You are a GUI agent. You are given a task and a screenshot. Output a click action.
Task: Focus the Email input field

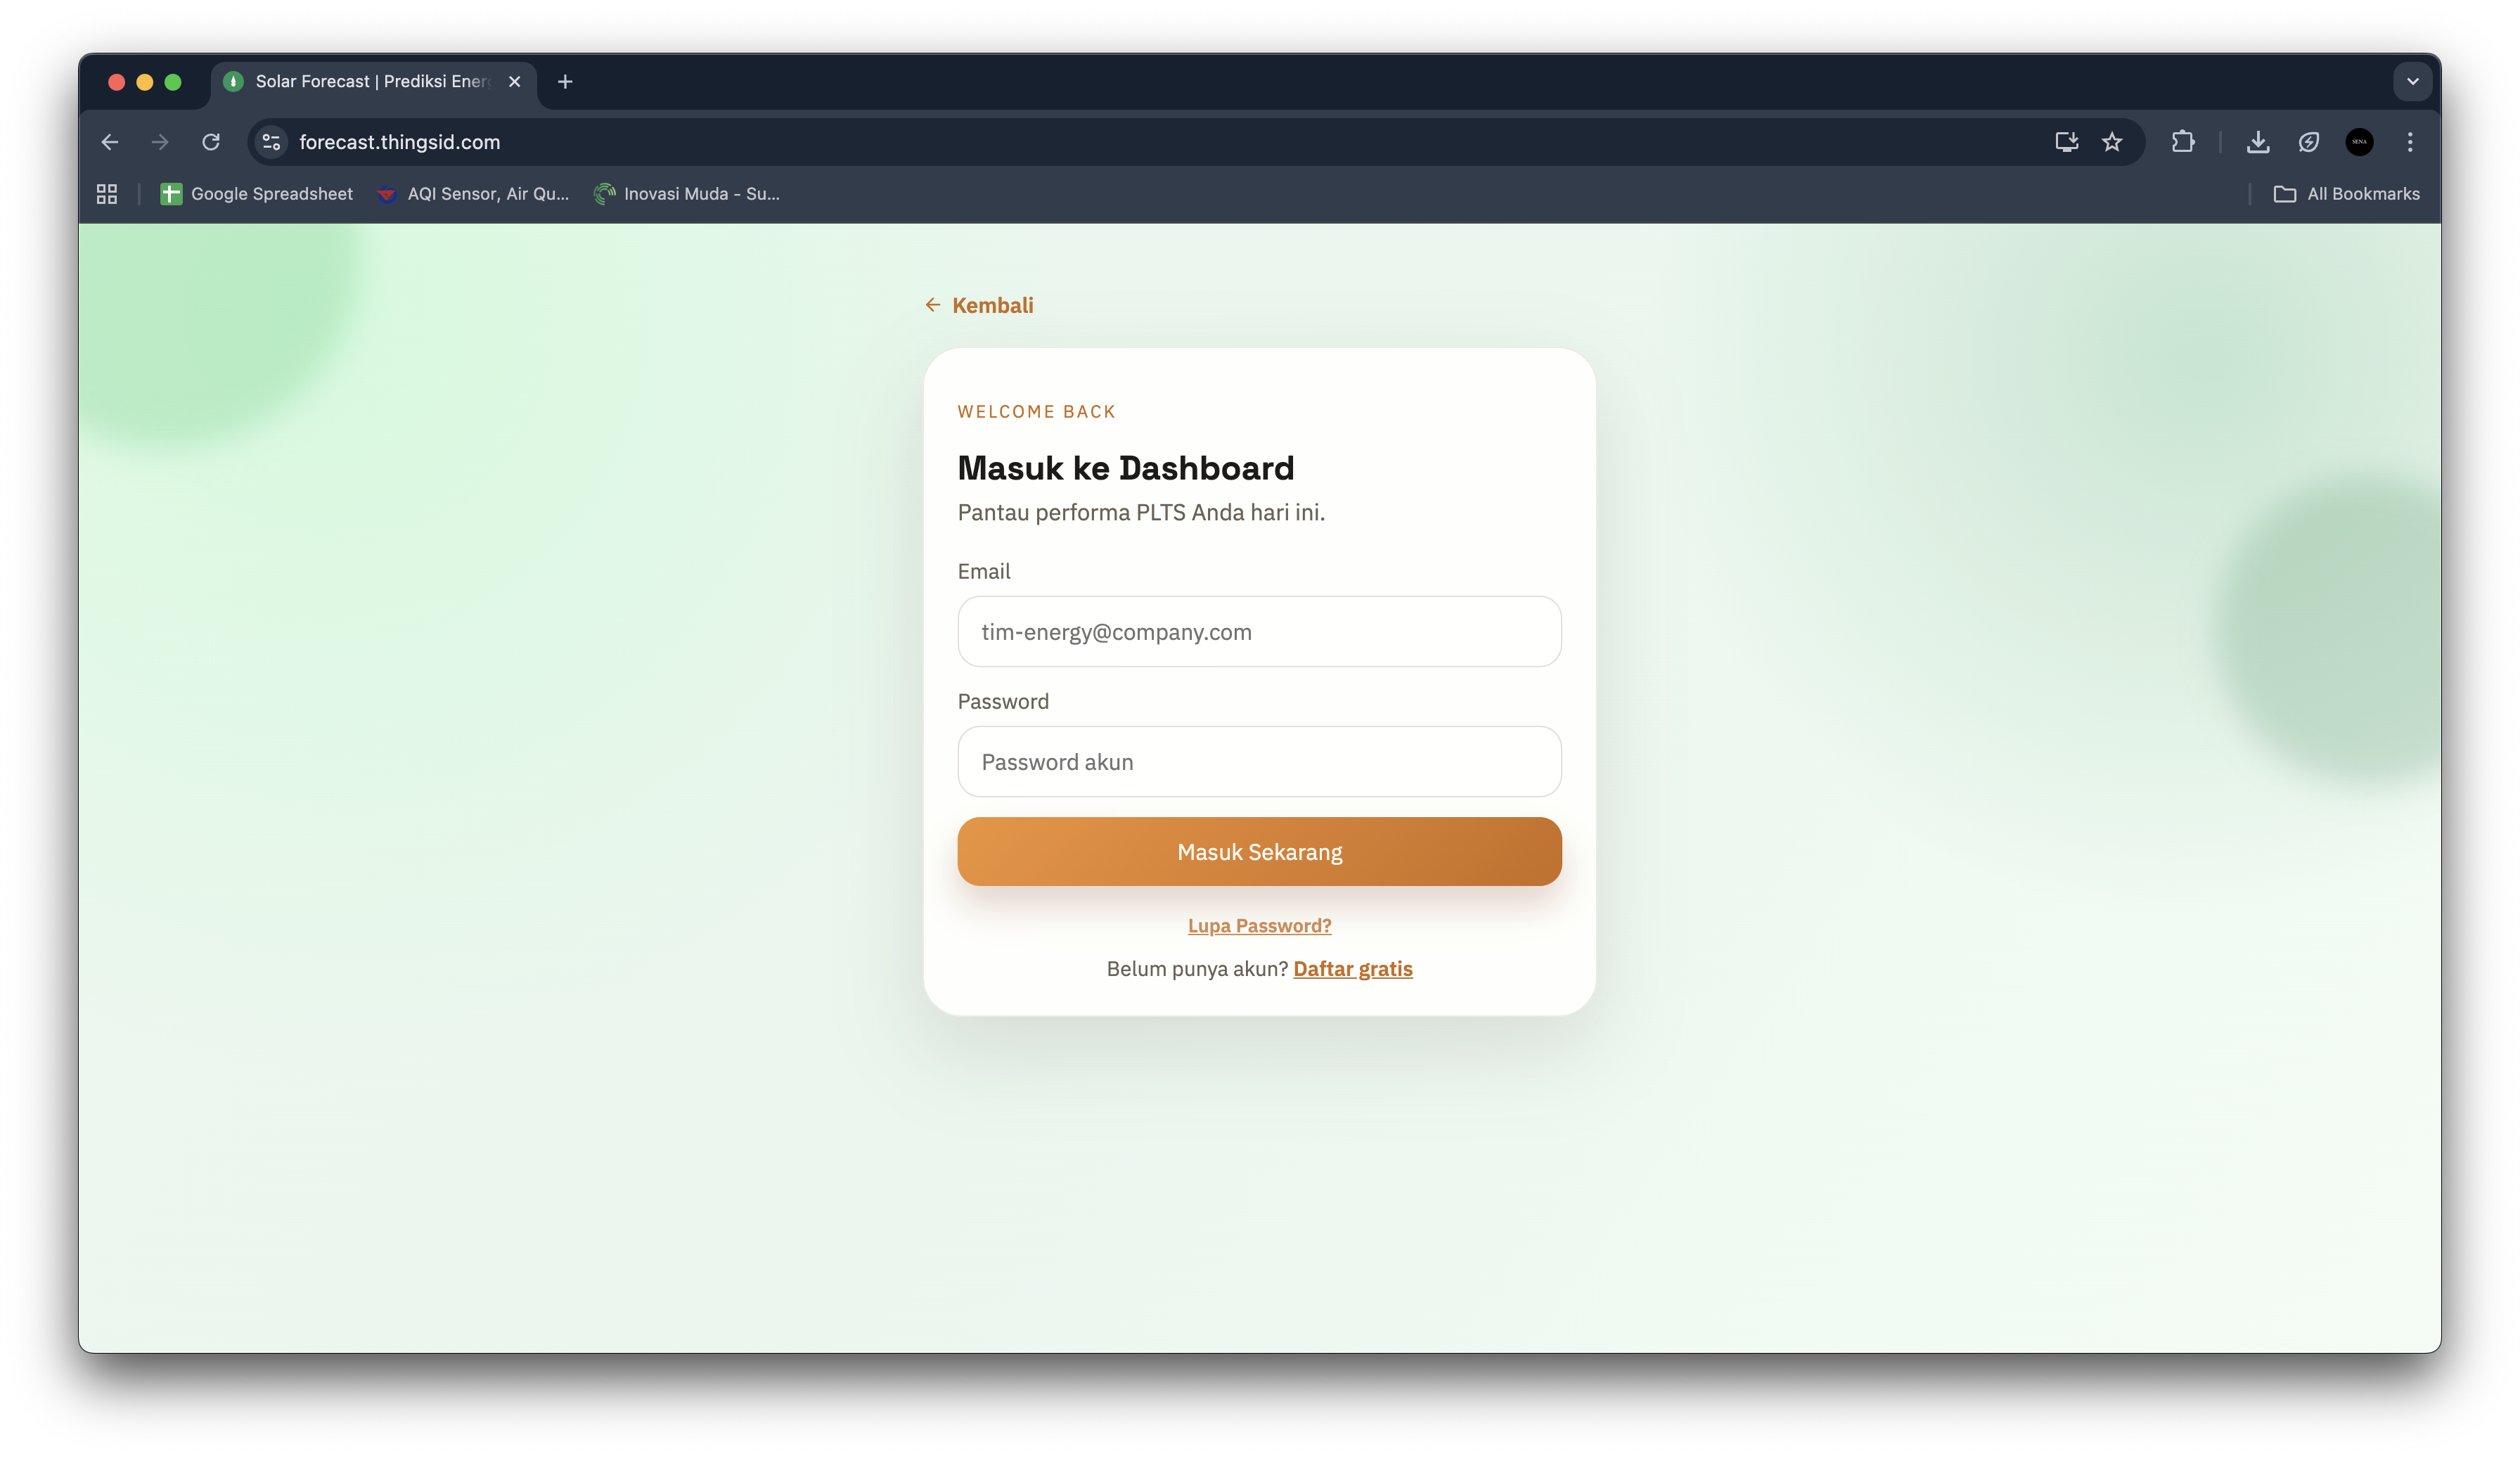point(1259,632)
